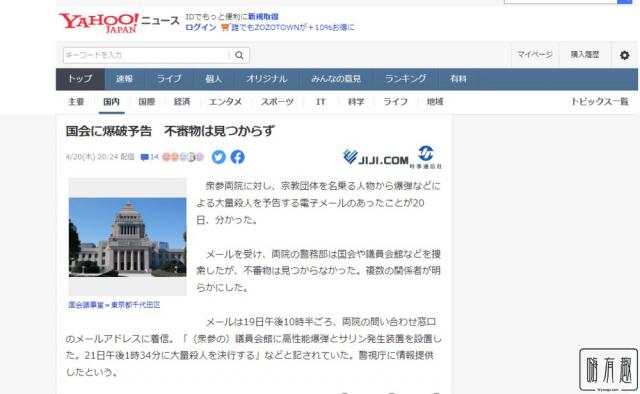This screenshot has height=394, width=640.
Task: Open マイページ
Action: (x=535, y=54)
